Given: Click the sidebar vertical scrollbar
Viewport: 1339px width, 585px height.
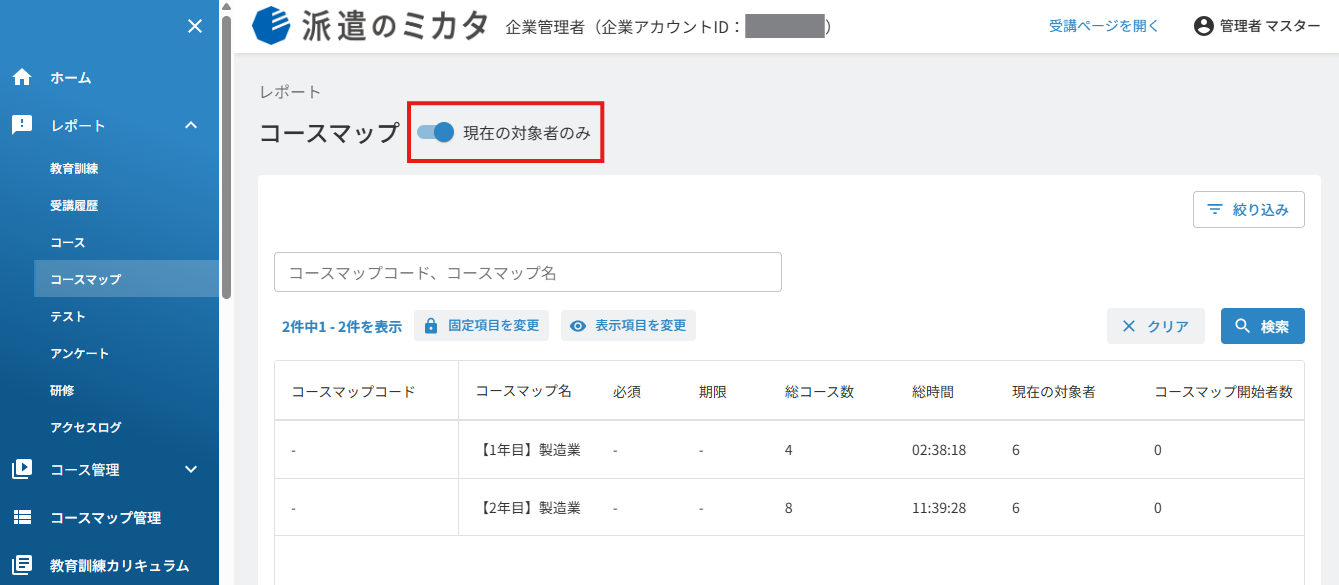Looking at the screenshot, I should click(x=227, y=158).
